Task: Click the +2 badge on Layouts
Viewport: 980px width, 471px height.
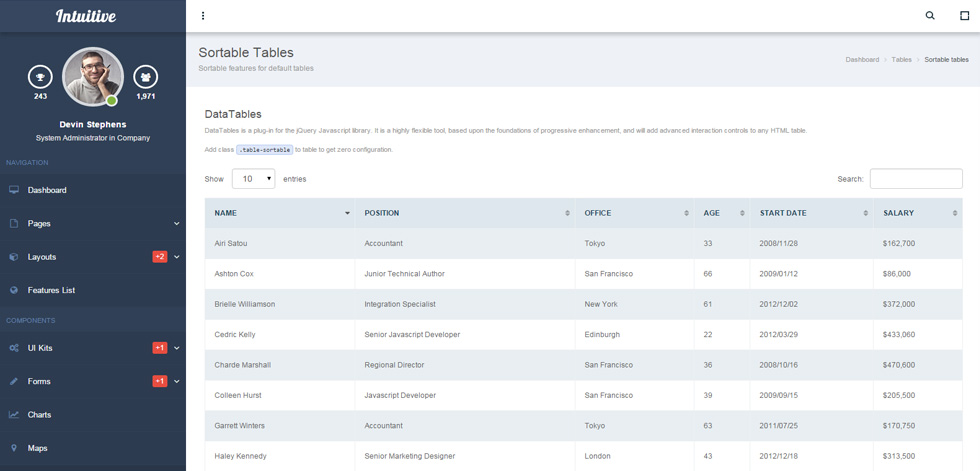Action: [x=160, y=257]
